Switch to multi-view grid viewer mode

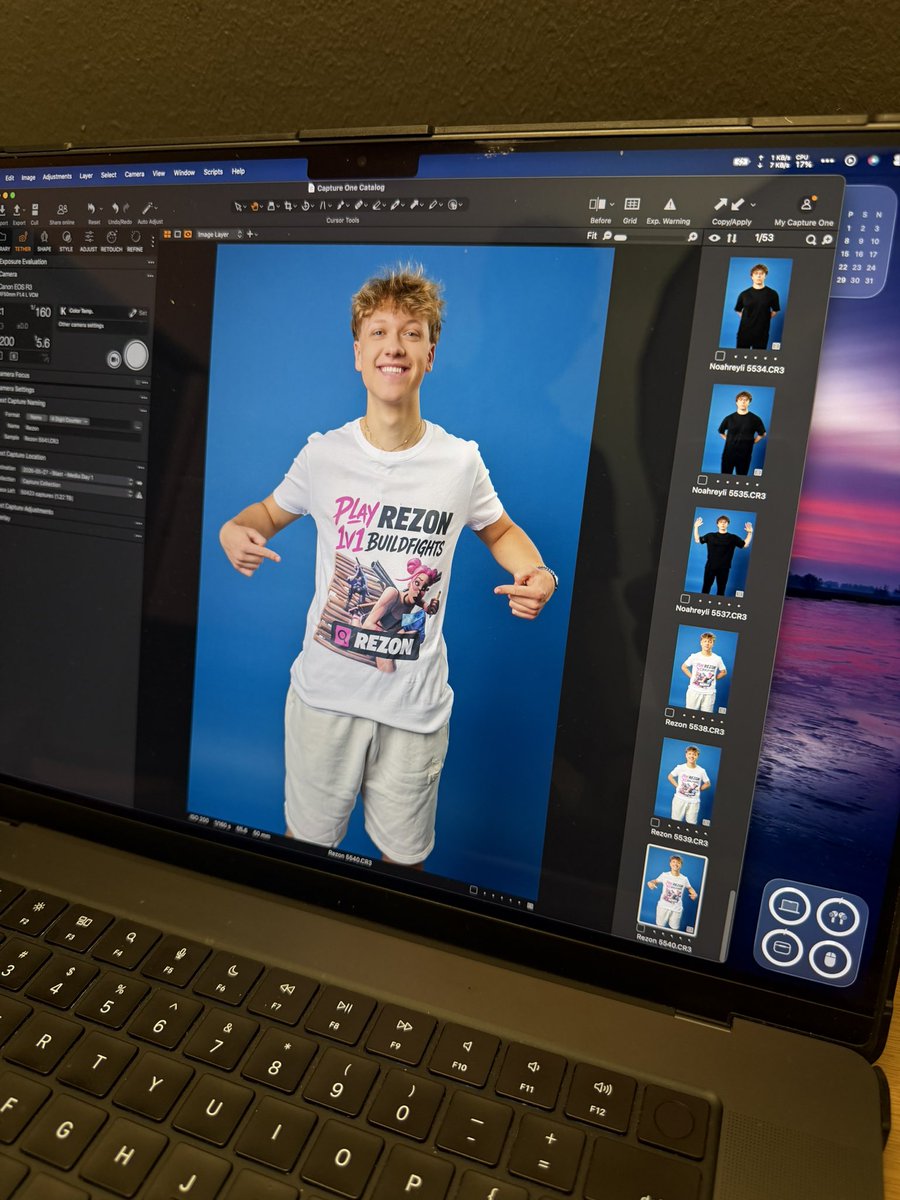pos(167,235)
